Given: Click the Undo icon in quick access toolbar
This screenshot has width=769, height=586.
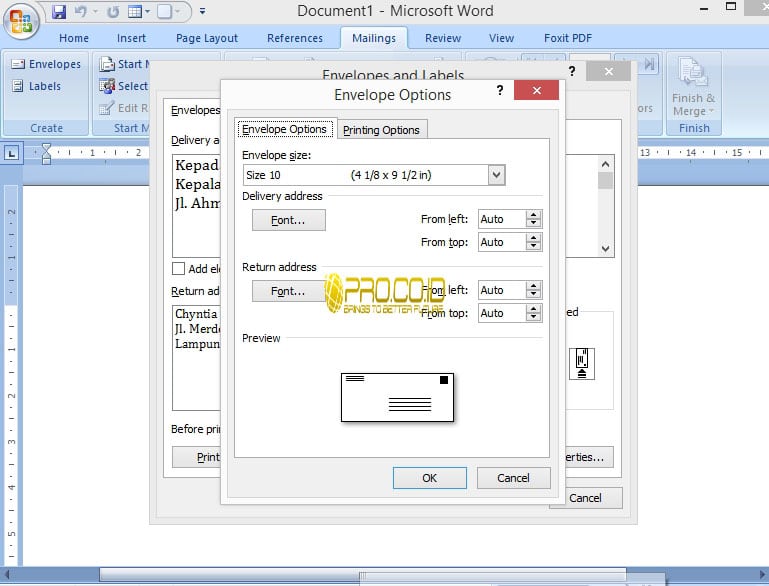Looking at the screenshot, I should pos(81,11).
